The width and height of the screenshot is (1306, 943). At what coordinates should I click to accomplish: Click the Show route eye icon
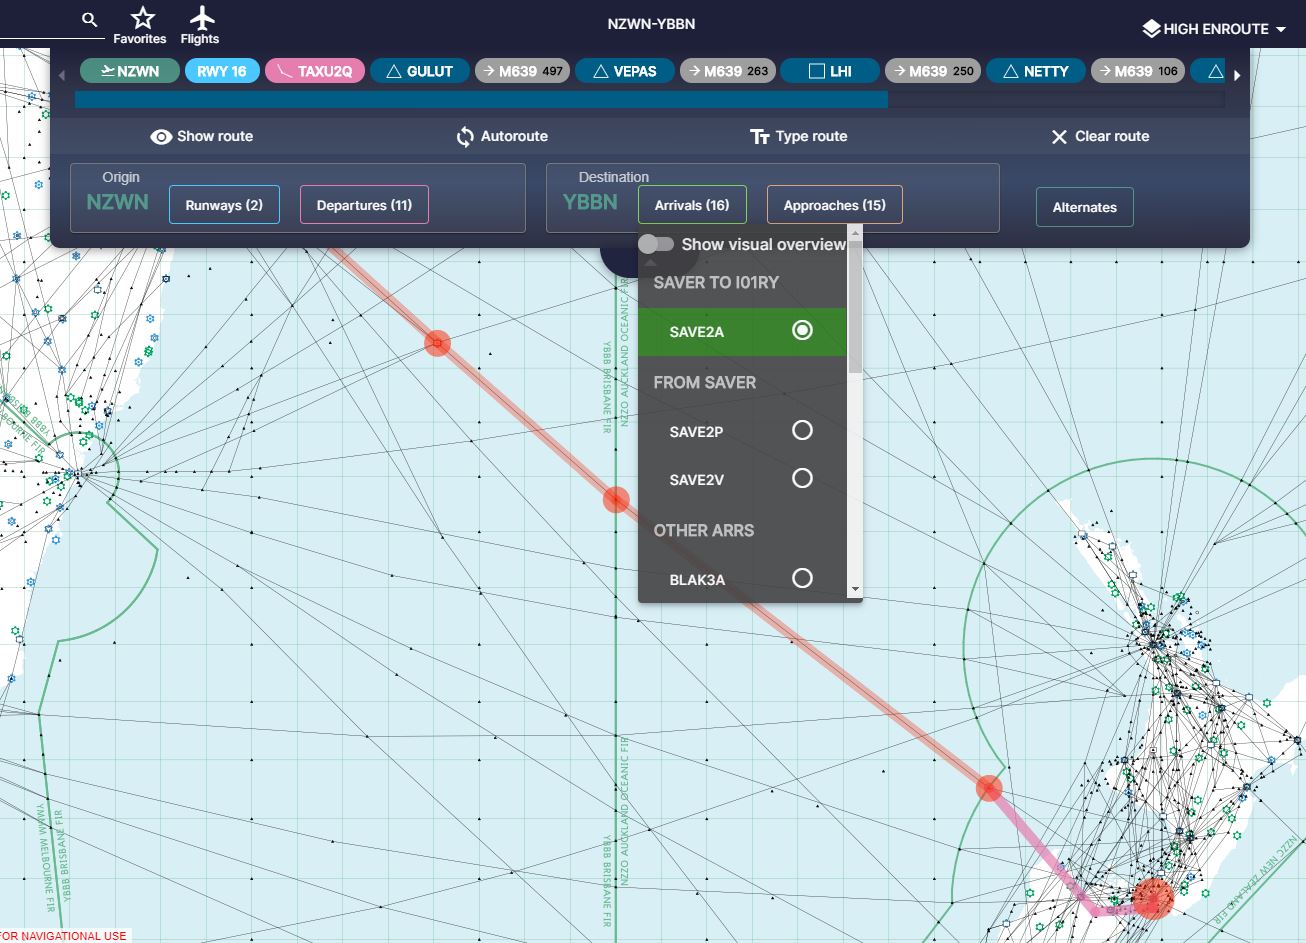[x=161, y=137]
